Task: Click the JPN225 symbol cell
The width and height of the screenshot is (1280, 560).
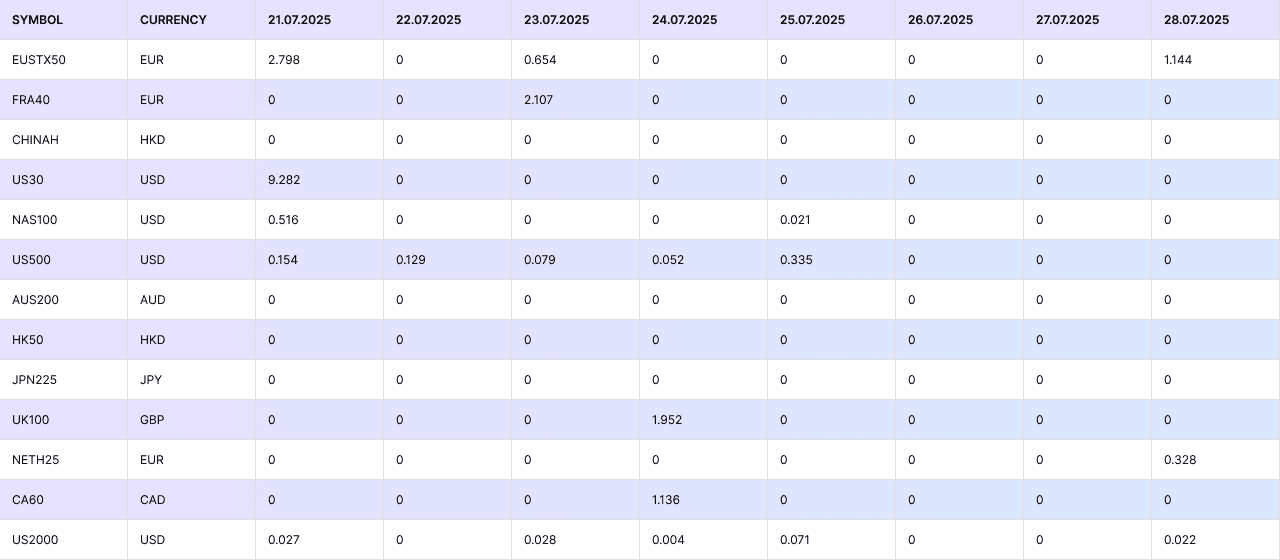Action: [64, 380]
